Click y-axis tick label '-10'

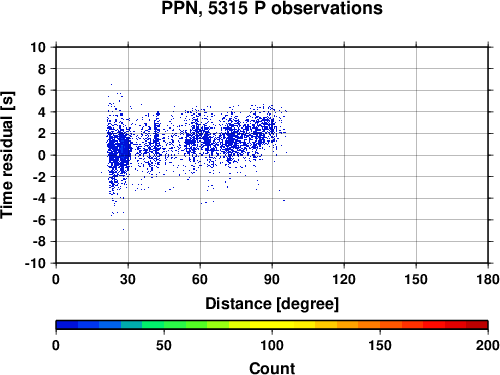pos(35,263)
